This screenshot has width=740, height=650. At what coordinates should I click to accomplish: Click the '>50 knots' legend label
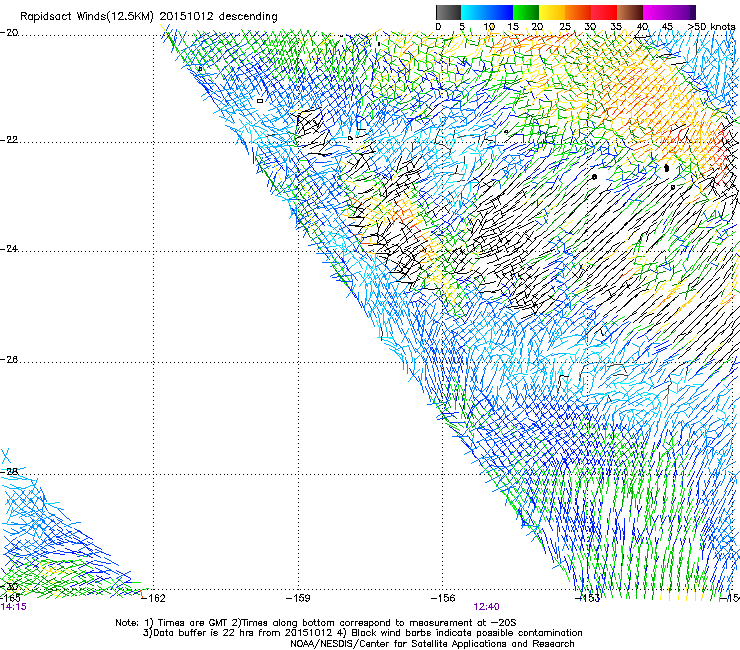(711, 27)
